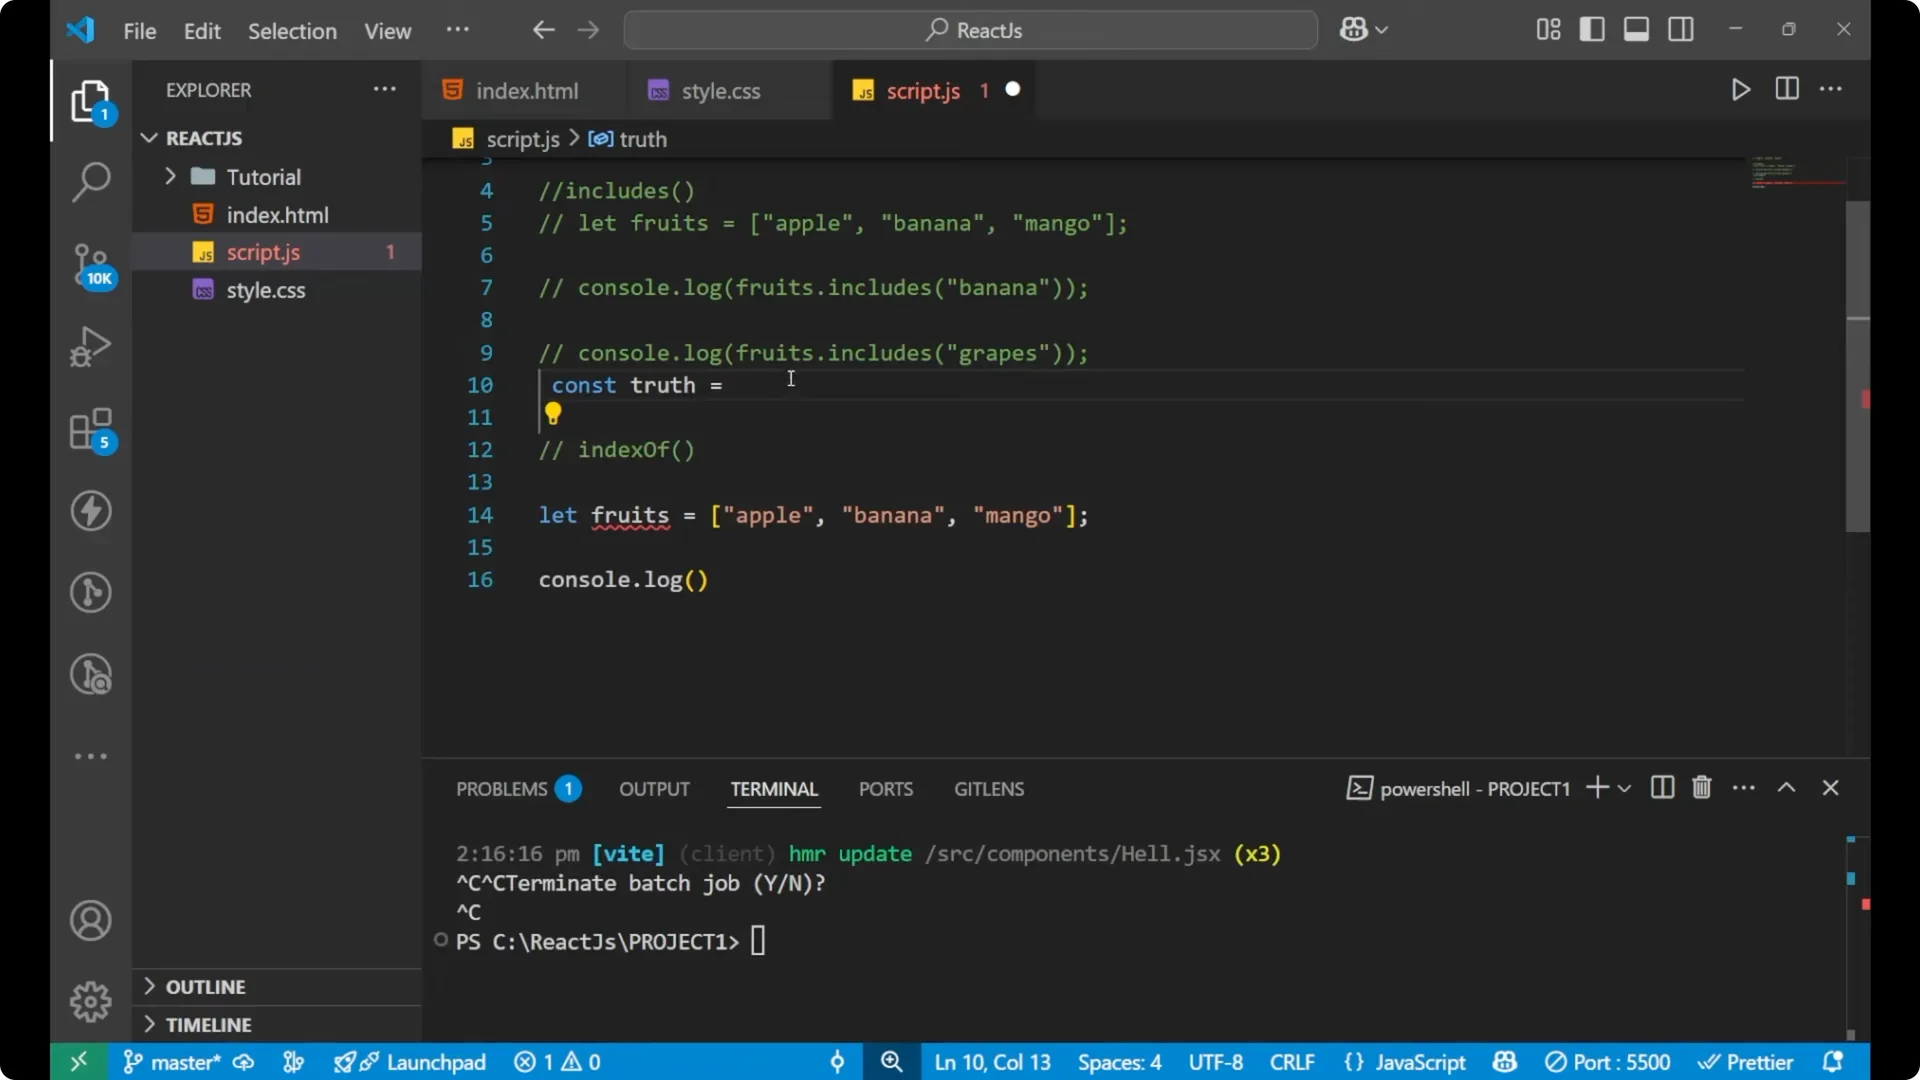Viewport: 1920px width, 1080px height.
Task: Click the lightbulb code action on line 11
Action: point(554,413)
